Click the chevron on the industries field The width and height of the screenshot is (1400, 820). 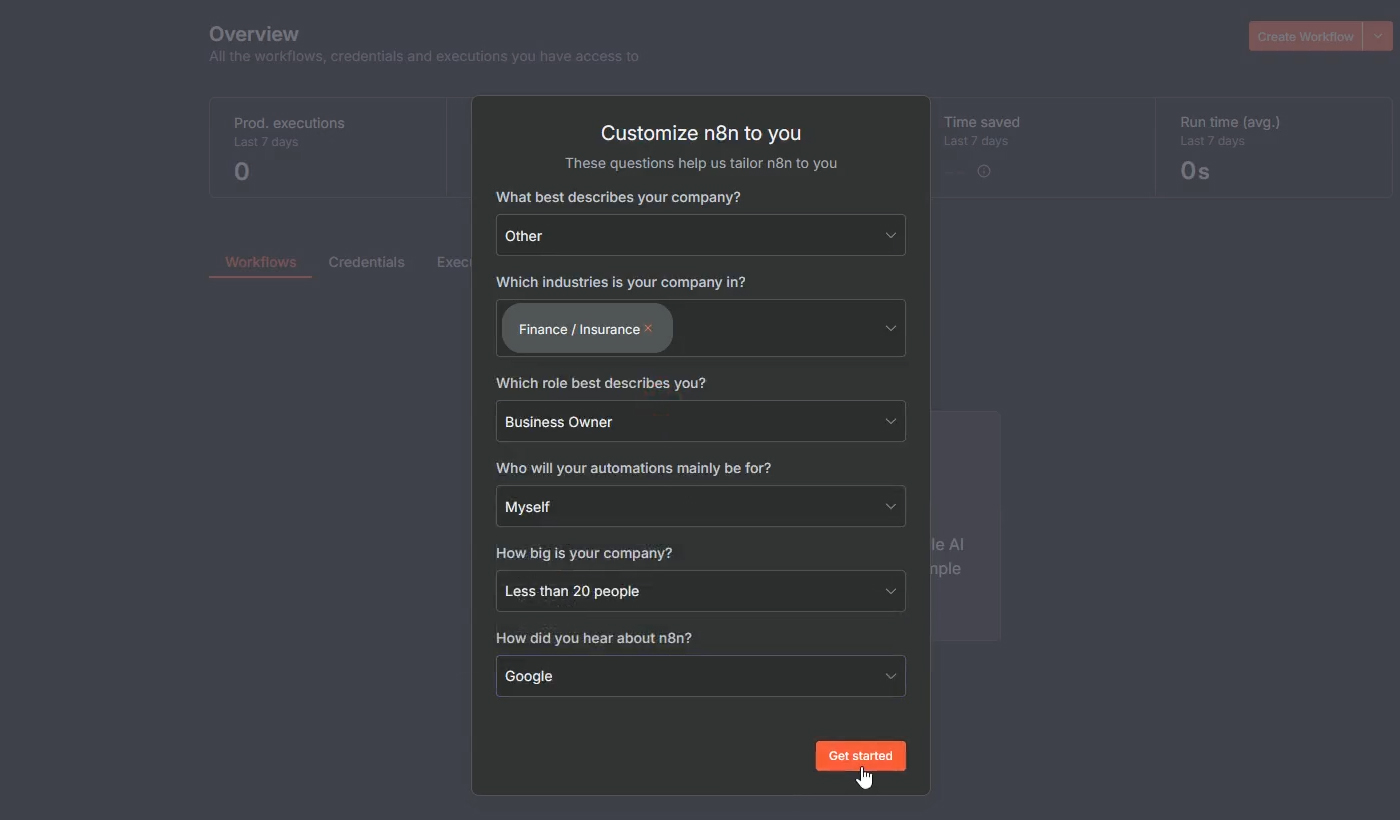pos(890,328)
